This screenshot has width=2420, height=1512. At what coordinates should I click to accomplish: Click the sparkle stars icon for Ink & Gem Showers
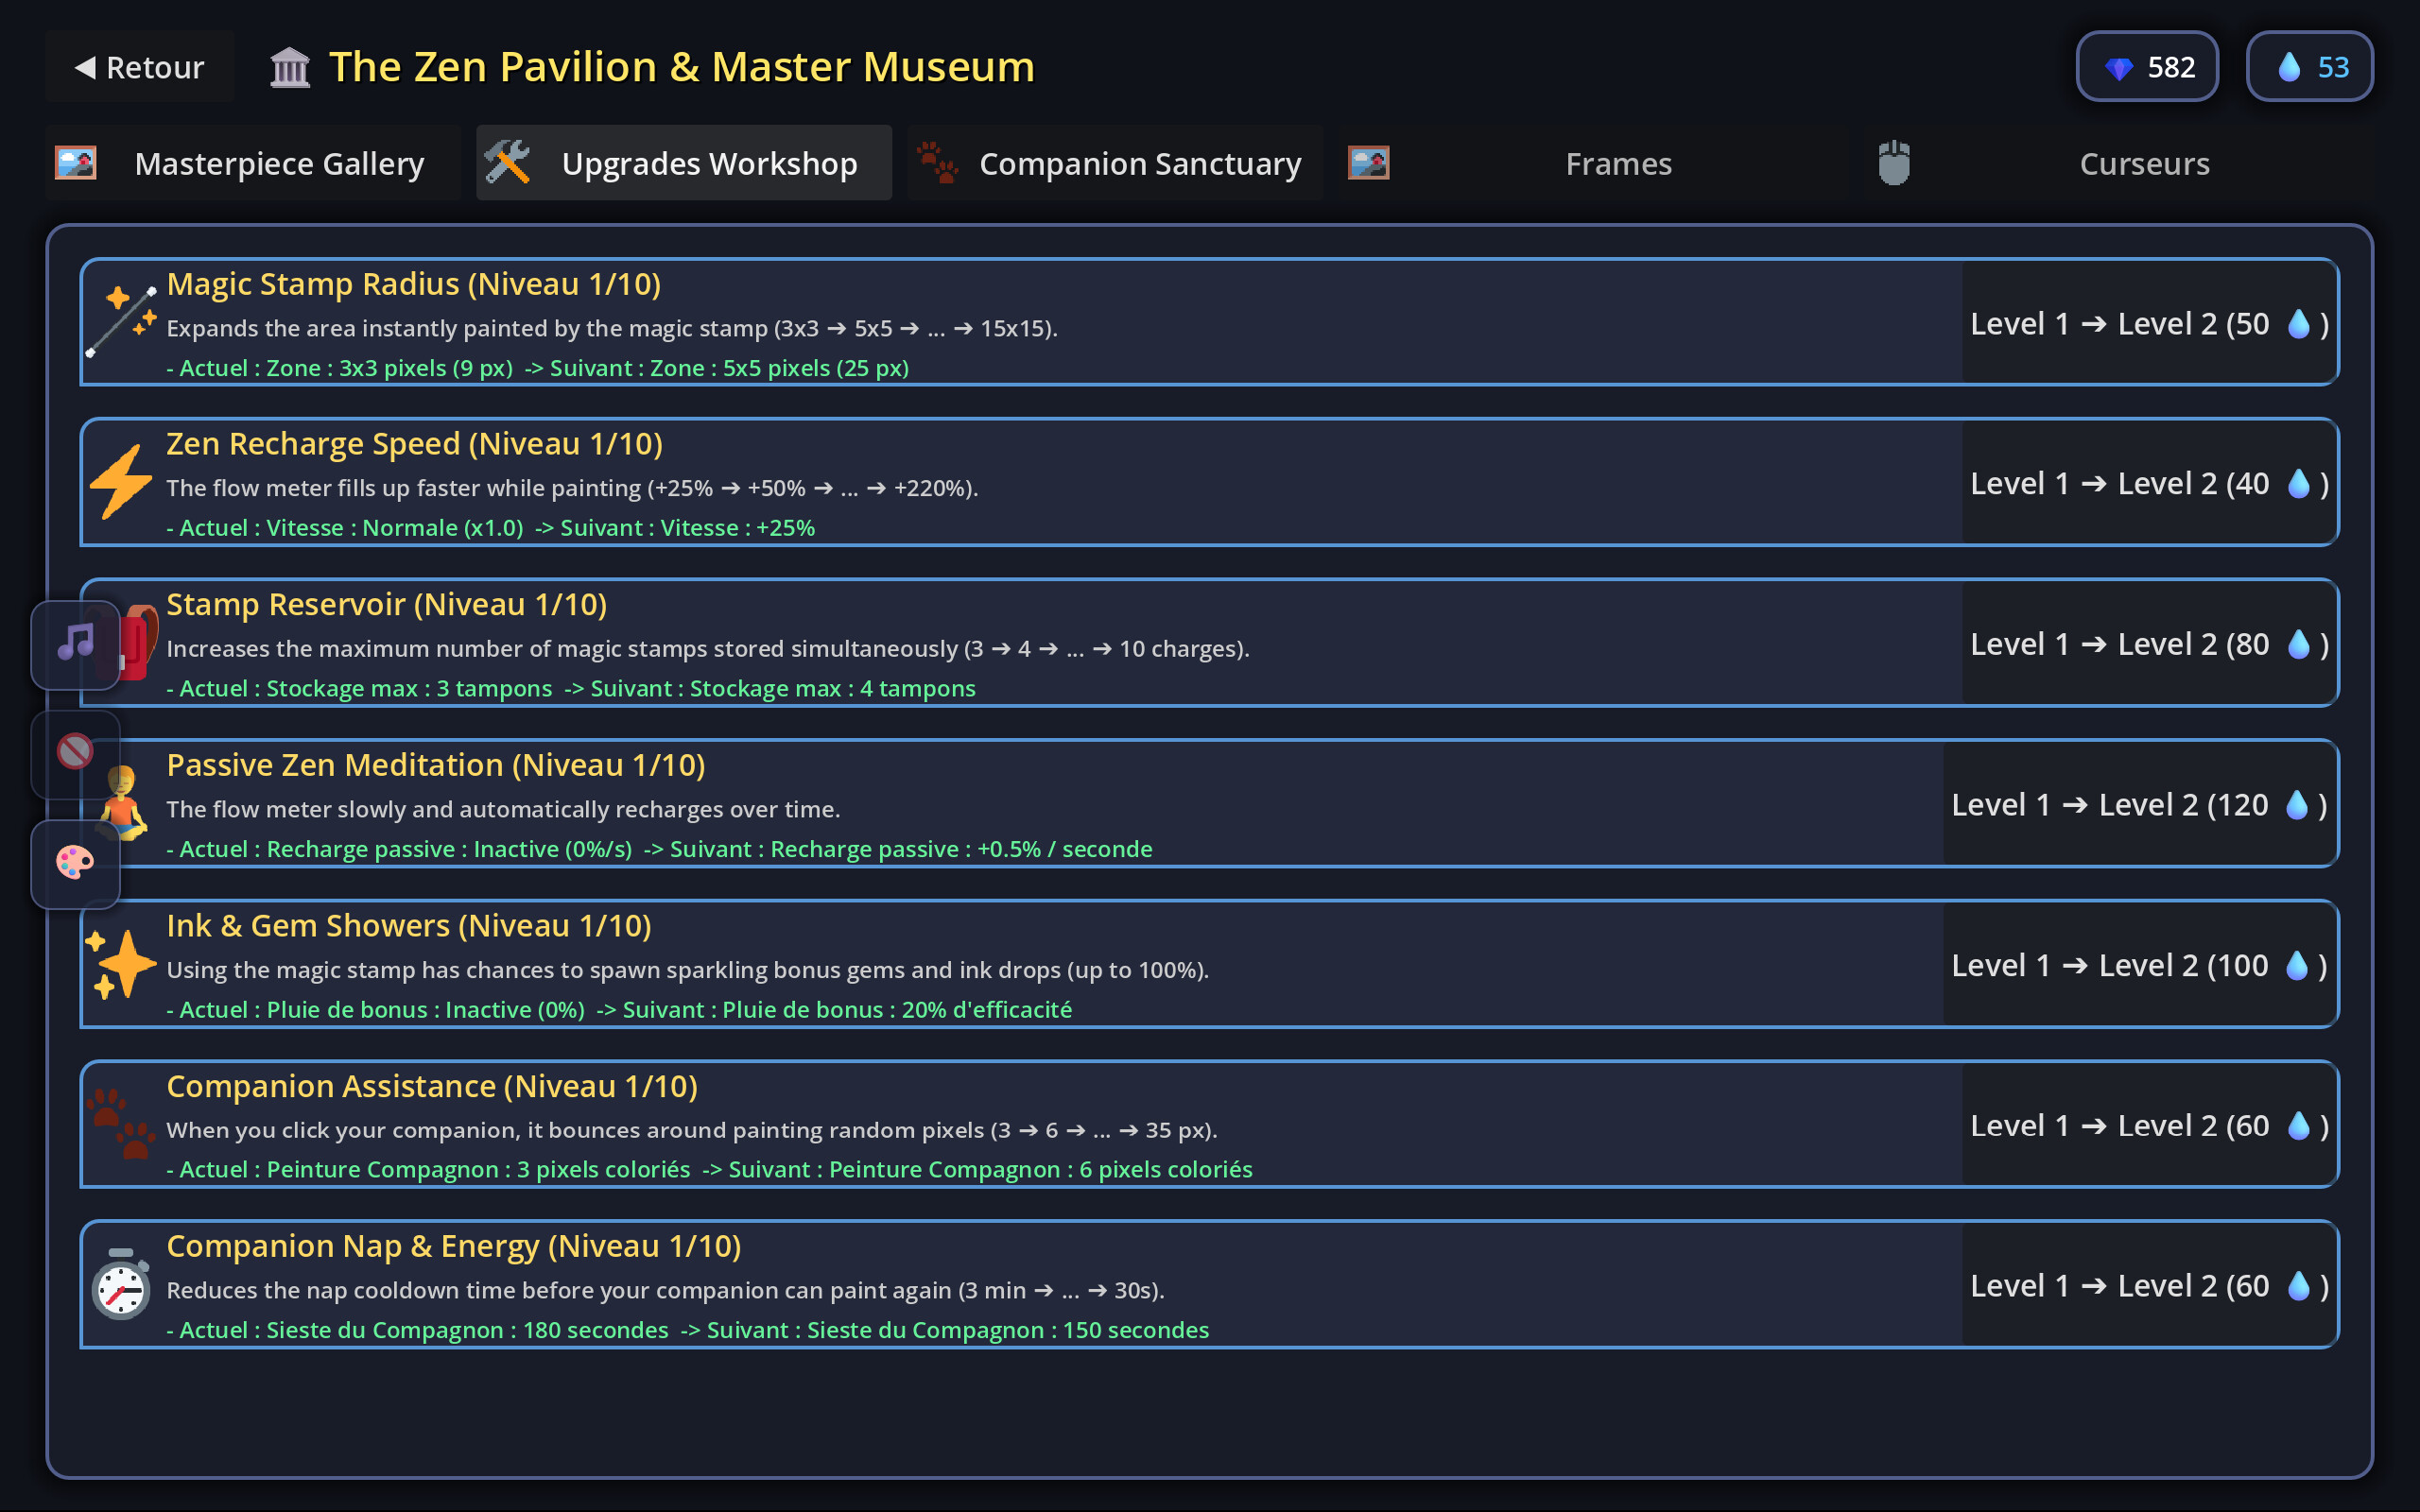coord(121,964)
